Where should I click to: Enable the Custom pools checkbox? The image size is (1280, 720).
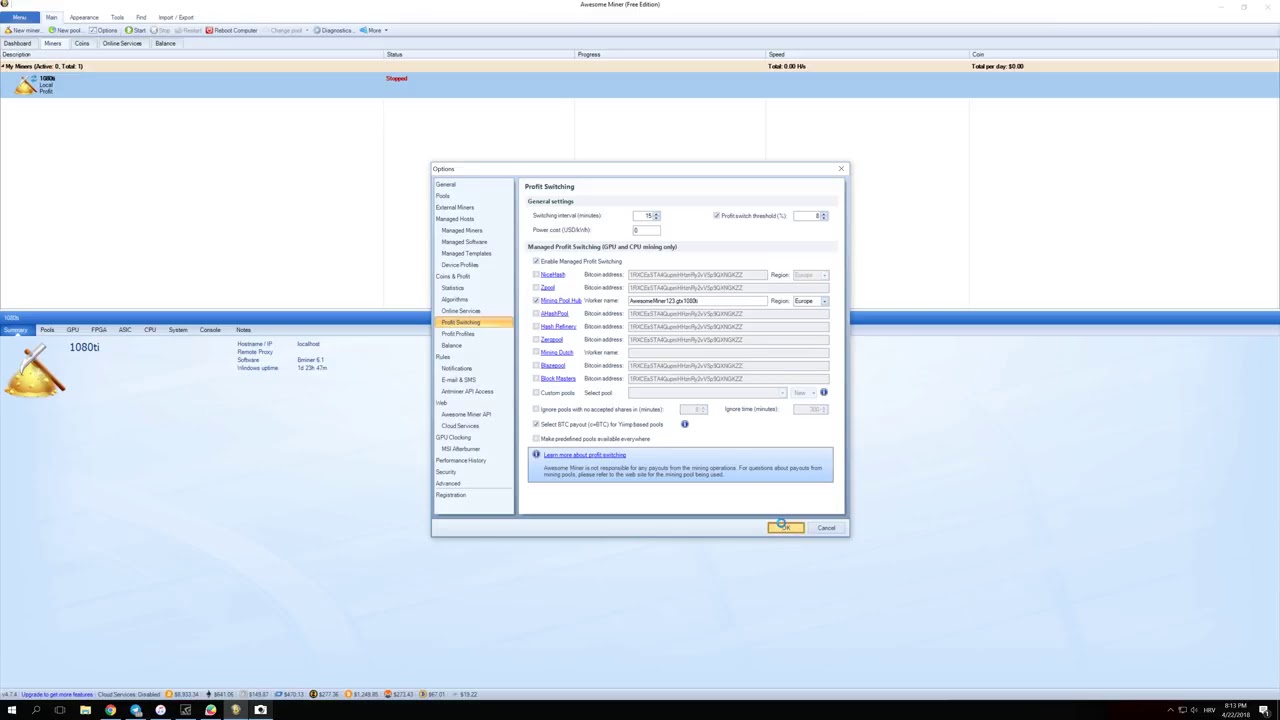click(x=536, y=393)
